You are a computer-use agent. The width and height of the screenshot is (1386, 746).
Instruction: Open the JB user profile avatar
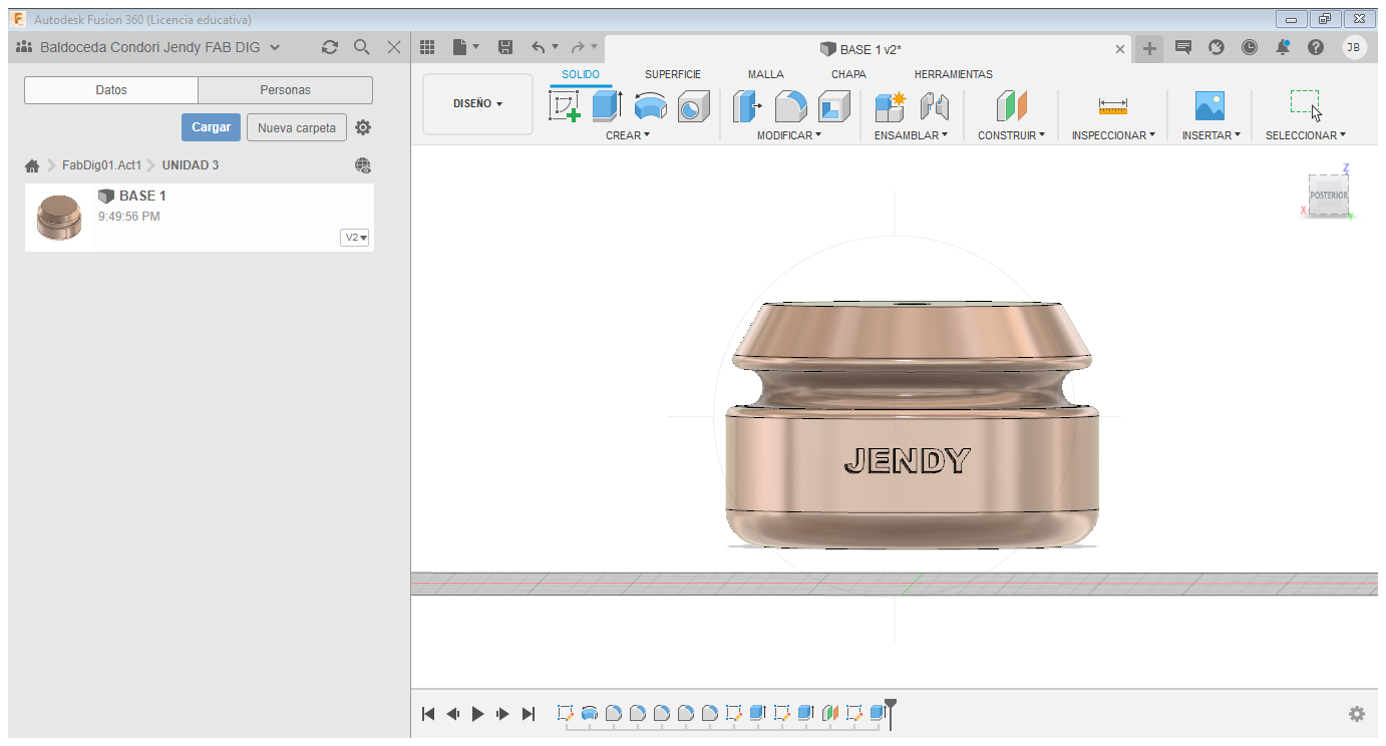1354,47
